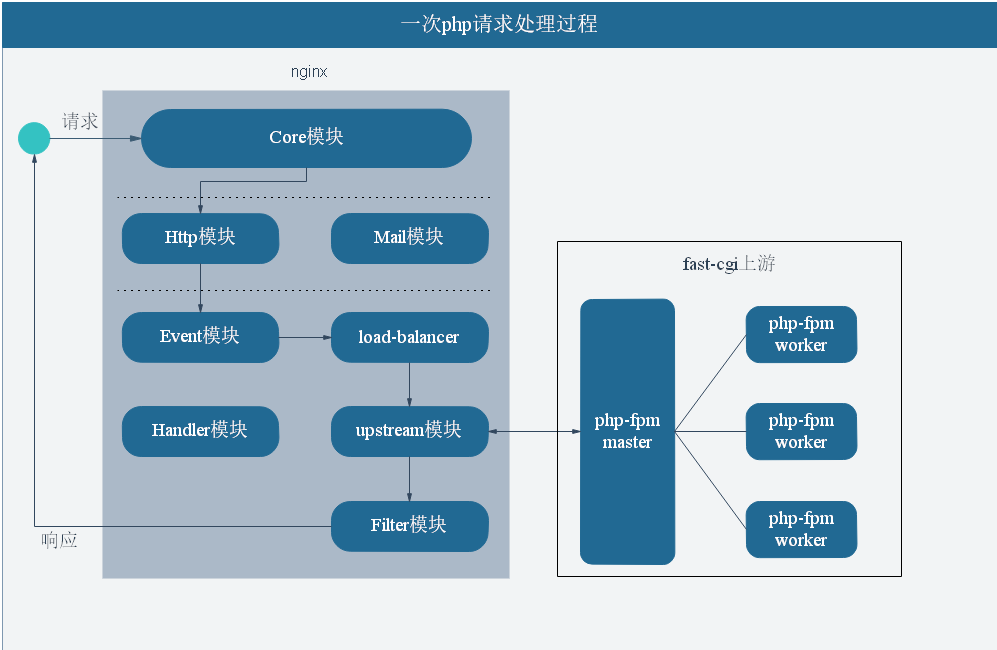This screenshot has height=650, width=997.
Task: Click the load-balancer node
Action: pos(409,337)
